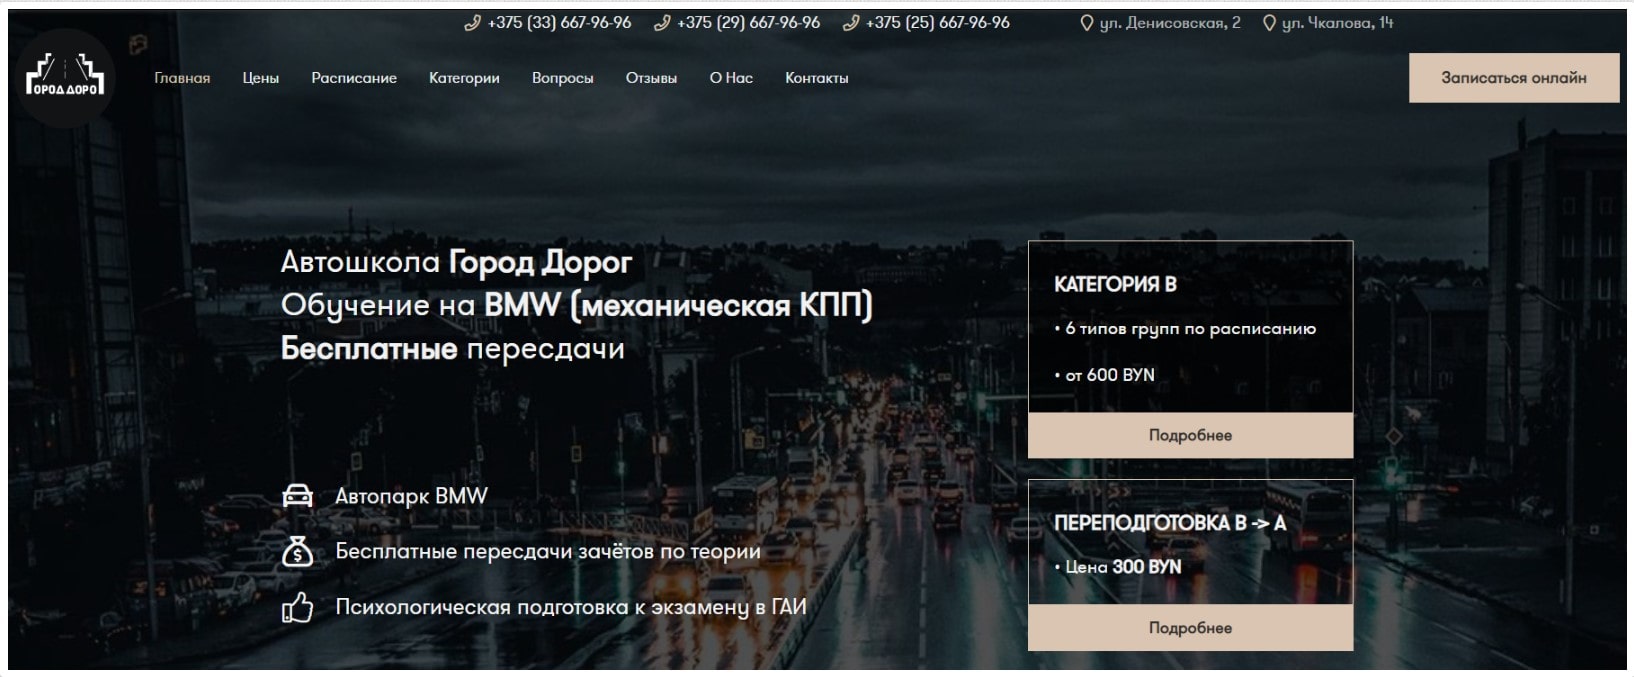Click the money bag icon for free retakes

[297, 551]
